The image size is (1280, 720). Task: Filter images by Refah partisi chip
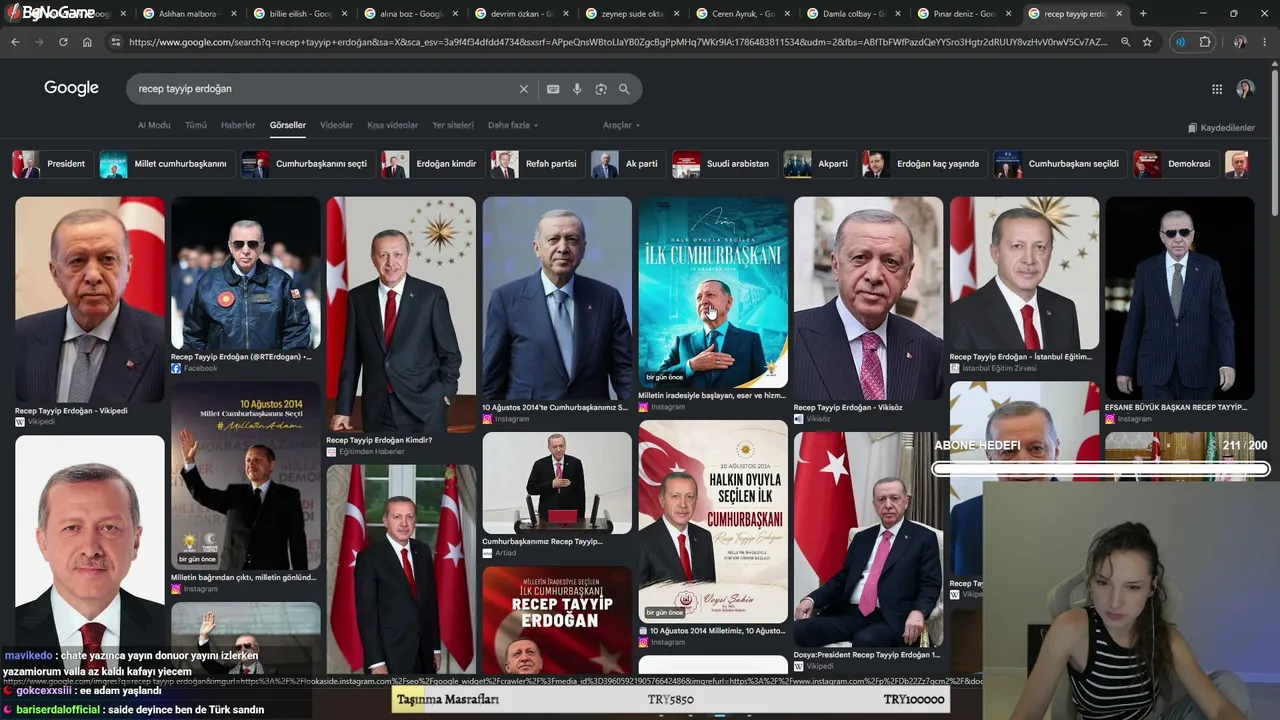[x=538, y=164]
